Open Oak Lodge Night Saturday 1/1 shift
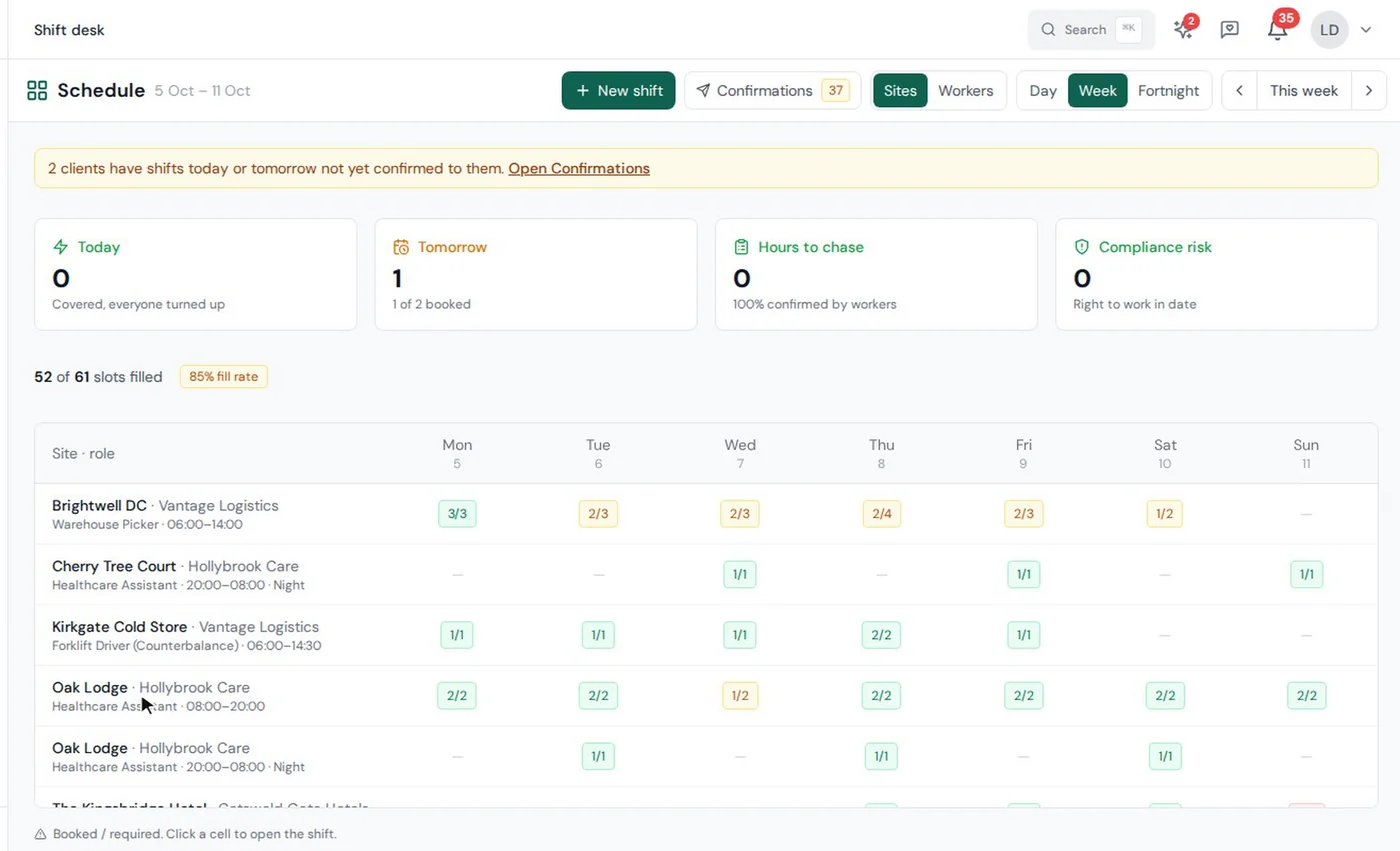 click(x=1165, y=757)
